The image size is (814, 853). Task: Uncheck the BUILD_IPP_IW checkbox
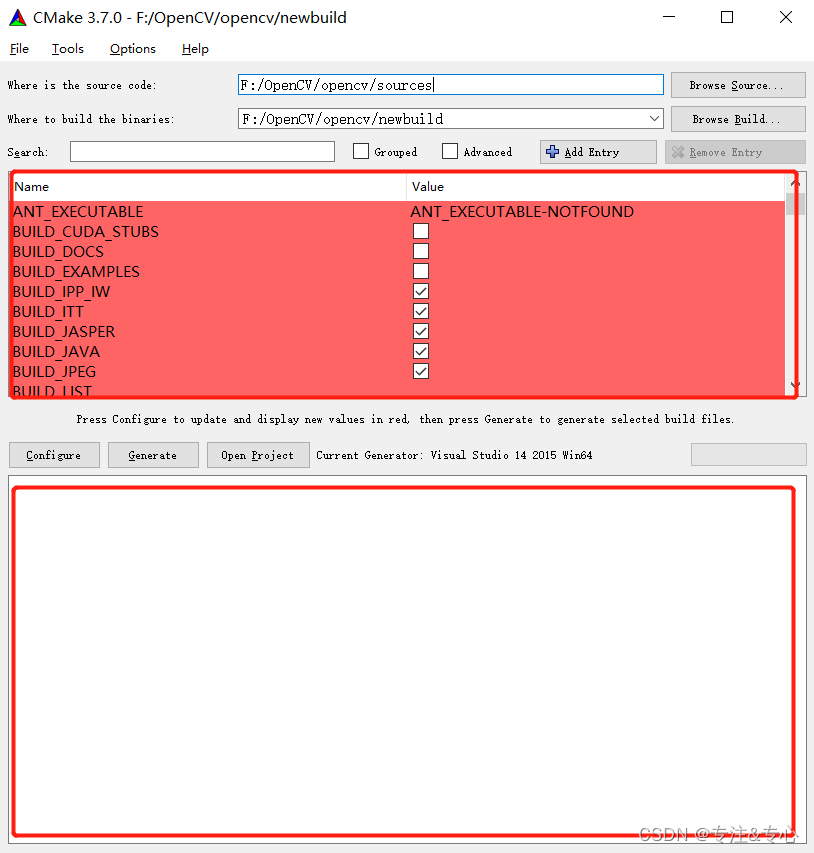421,292
